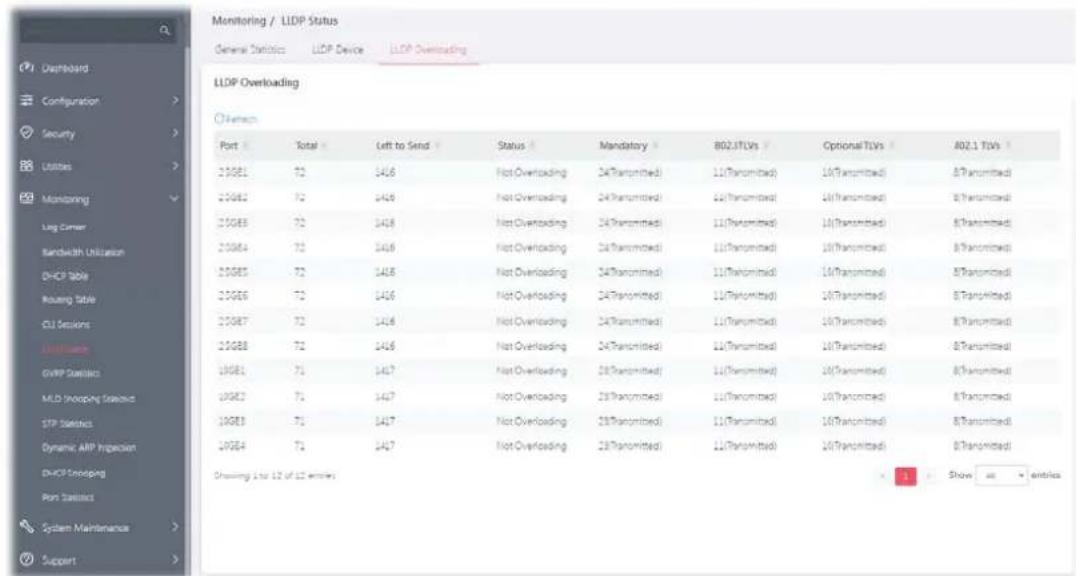Click the refresh circle icon above the table
Viewport: 1076px width, 576px height.
pos(219,119)
